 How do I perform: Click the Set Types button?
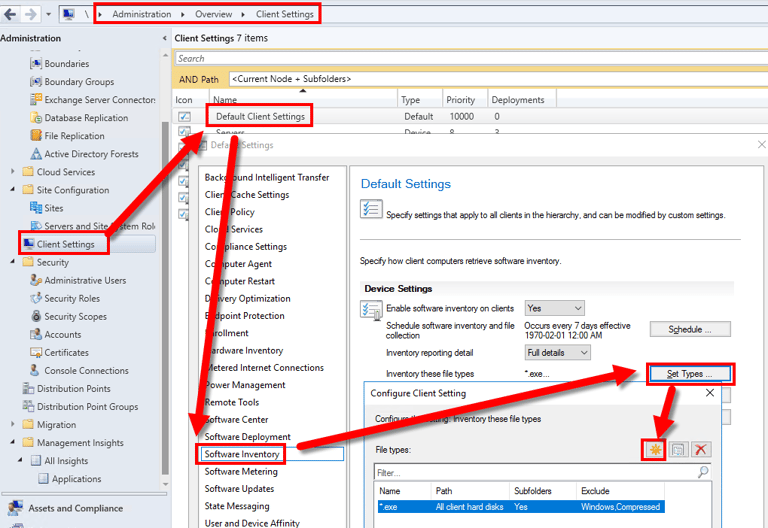pyautogui.click(x=690, y=374)
